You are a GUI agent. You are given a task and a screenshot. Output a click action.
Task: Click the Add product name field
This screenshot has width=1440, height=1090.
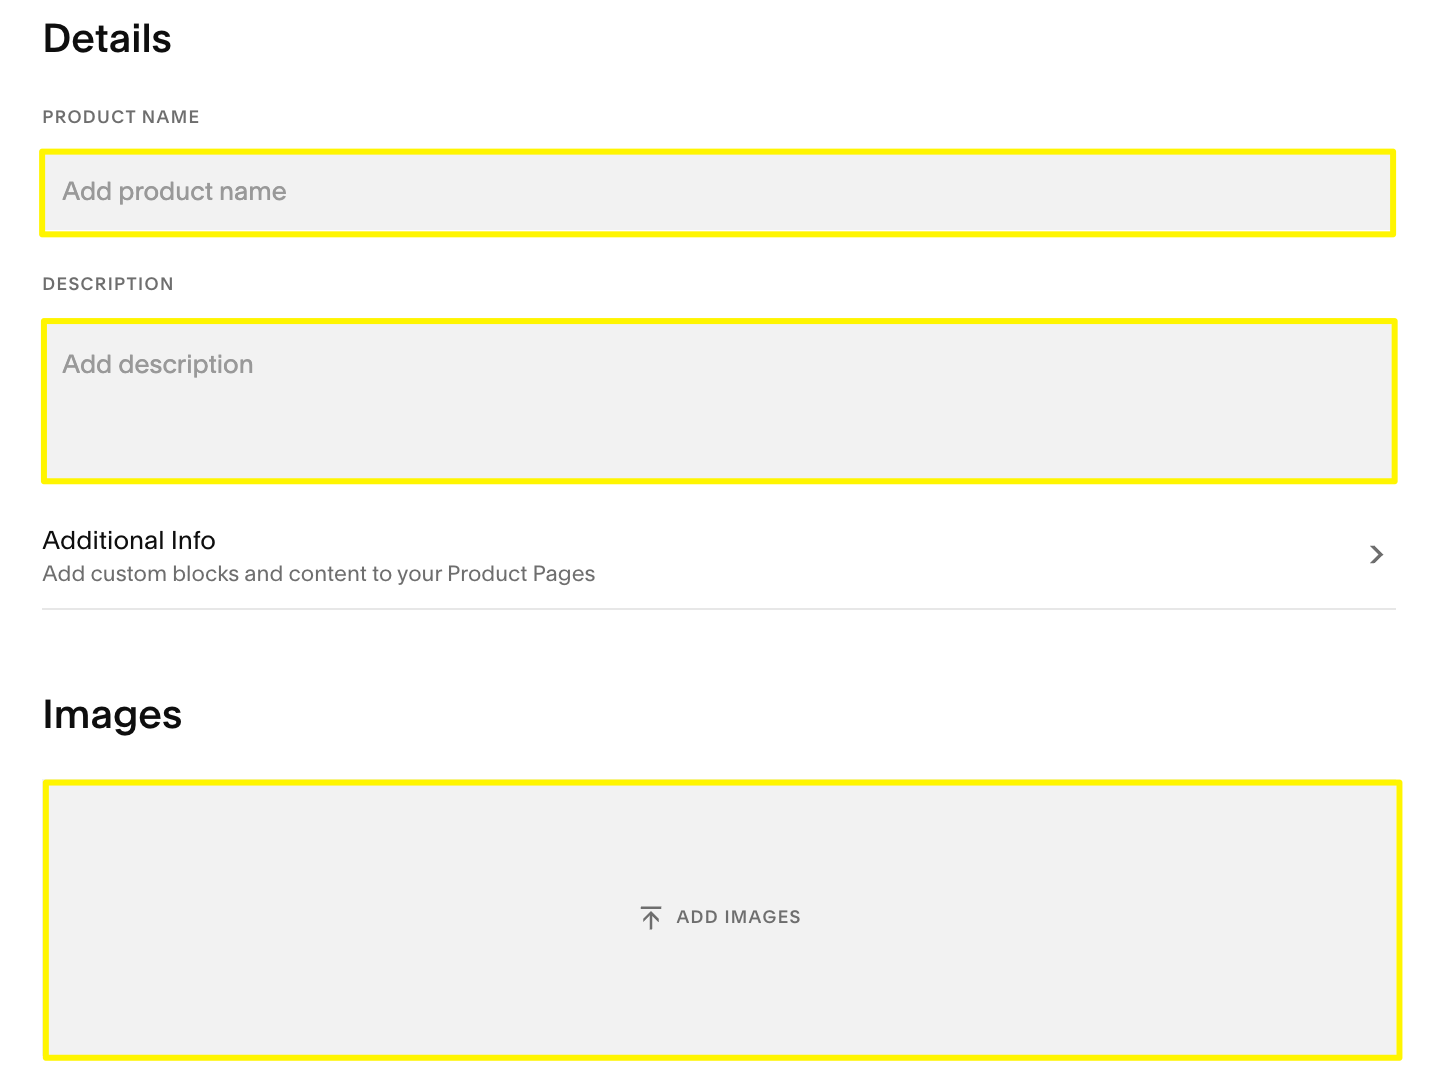click(x=717, y=193)
